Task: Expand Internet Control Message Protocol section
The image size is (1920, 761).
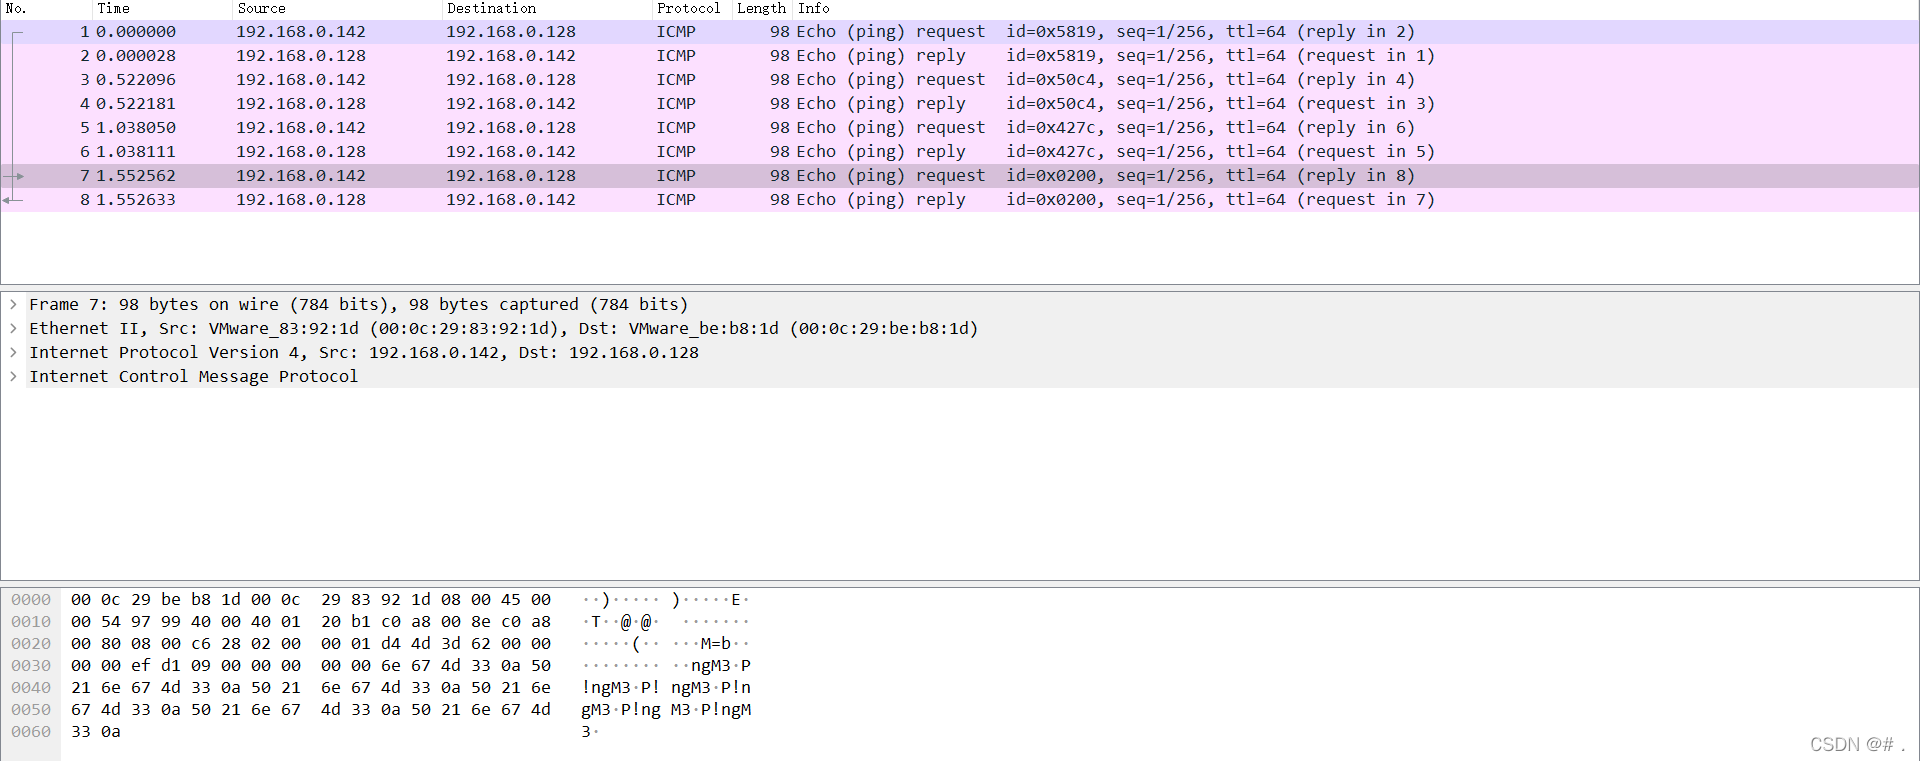Action: pyautogui.click(x=13, y=376)
